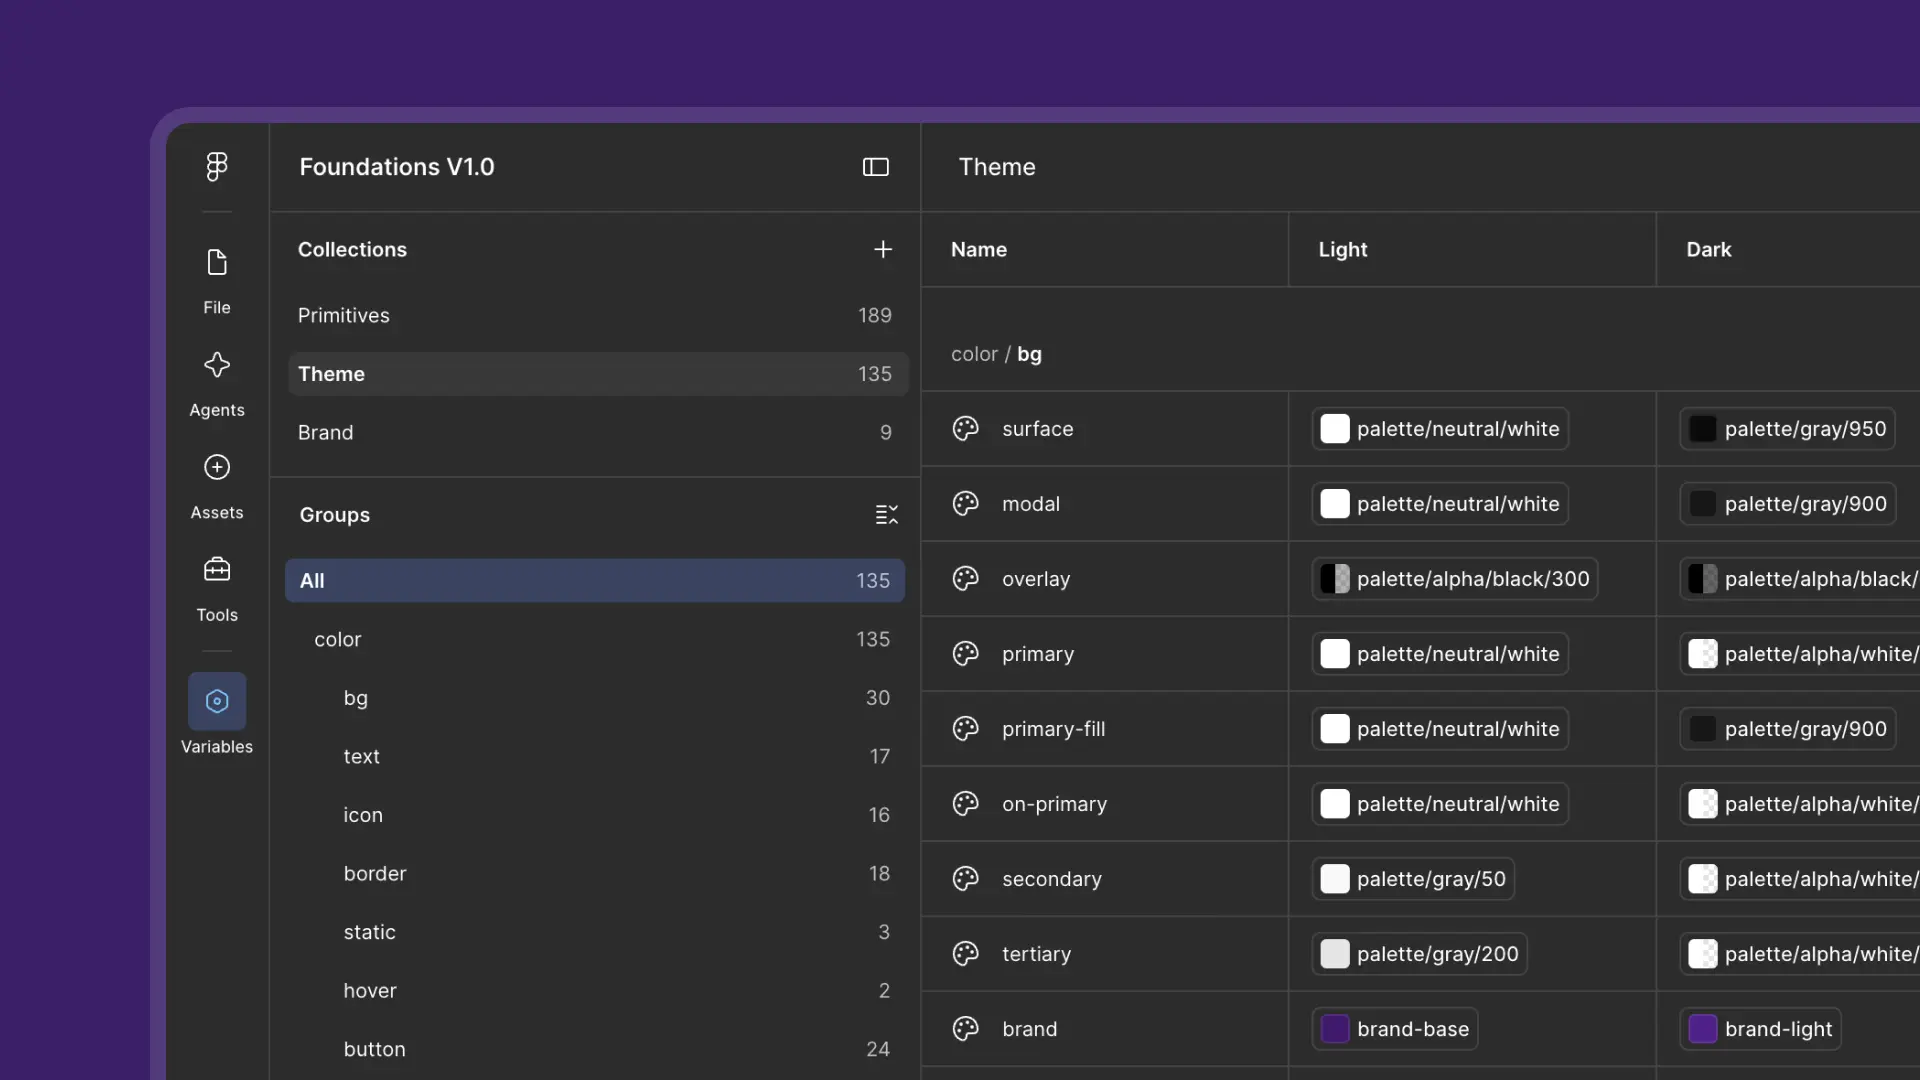Open the Tools panel
Screen dimensions: 1920x1080
(x=217, y=589)
